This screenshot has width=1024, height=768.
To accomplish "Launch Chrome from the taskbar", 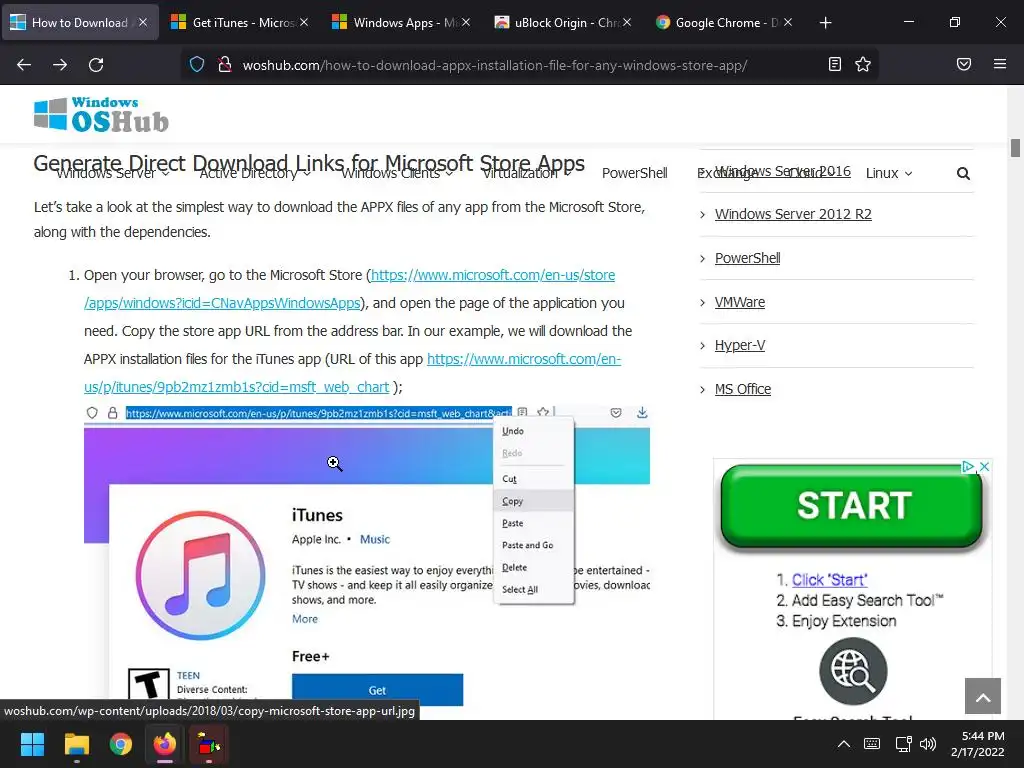I will tap(121, 744).
